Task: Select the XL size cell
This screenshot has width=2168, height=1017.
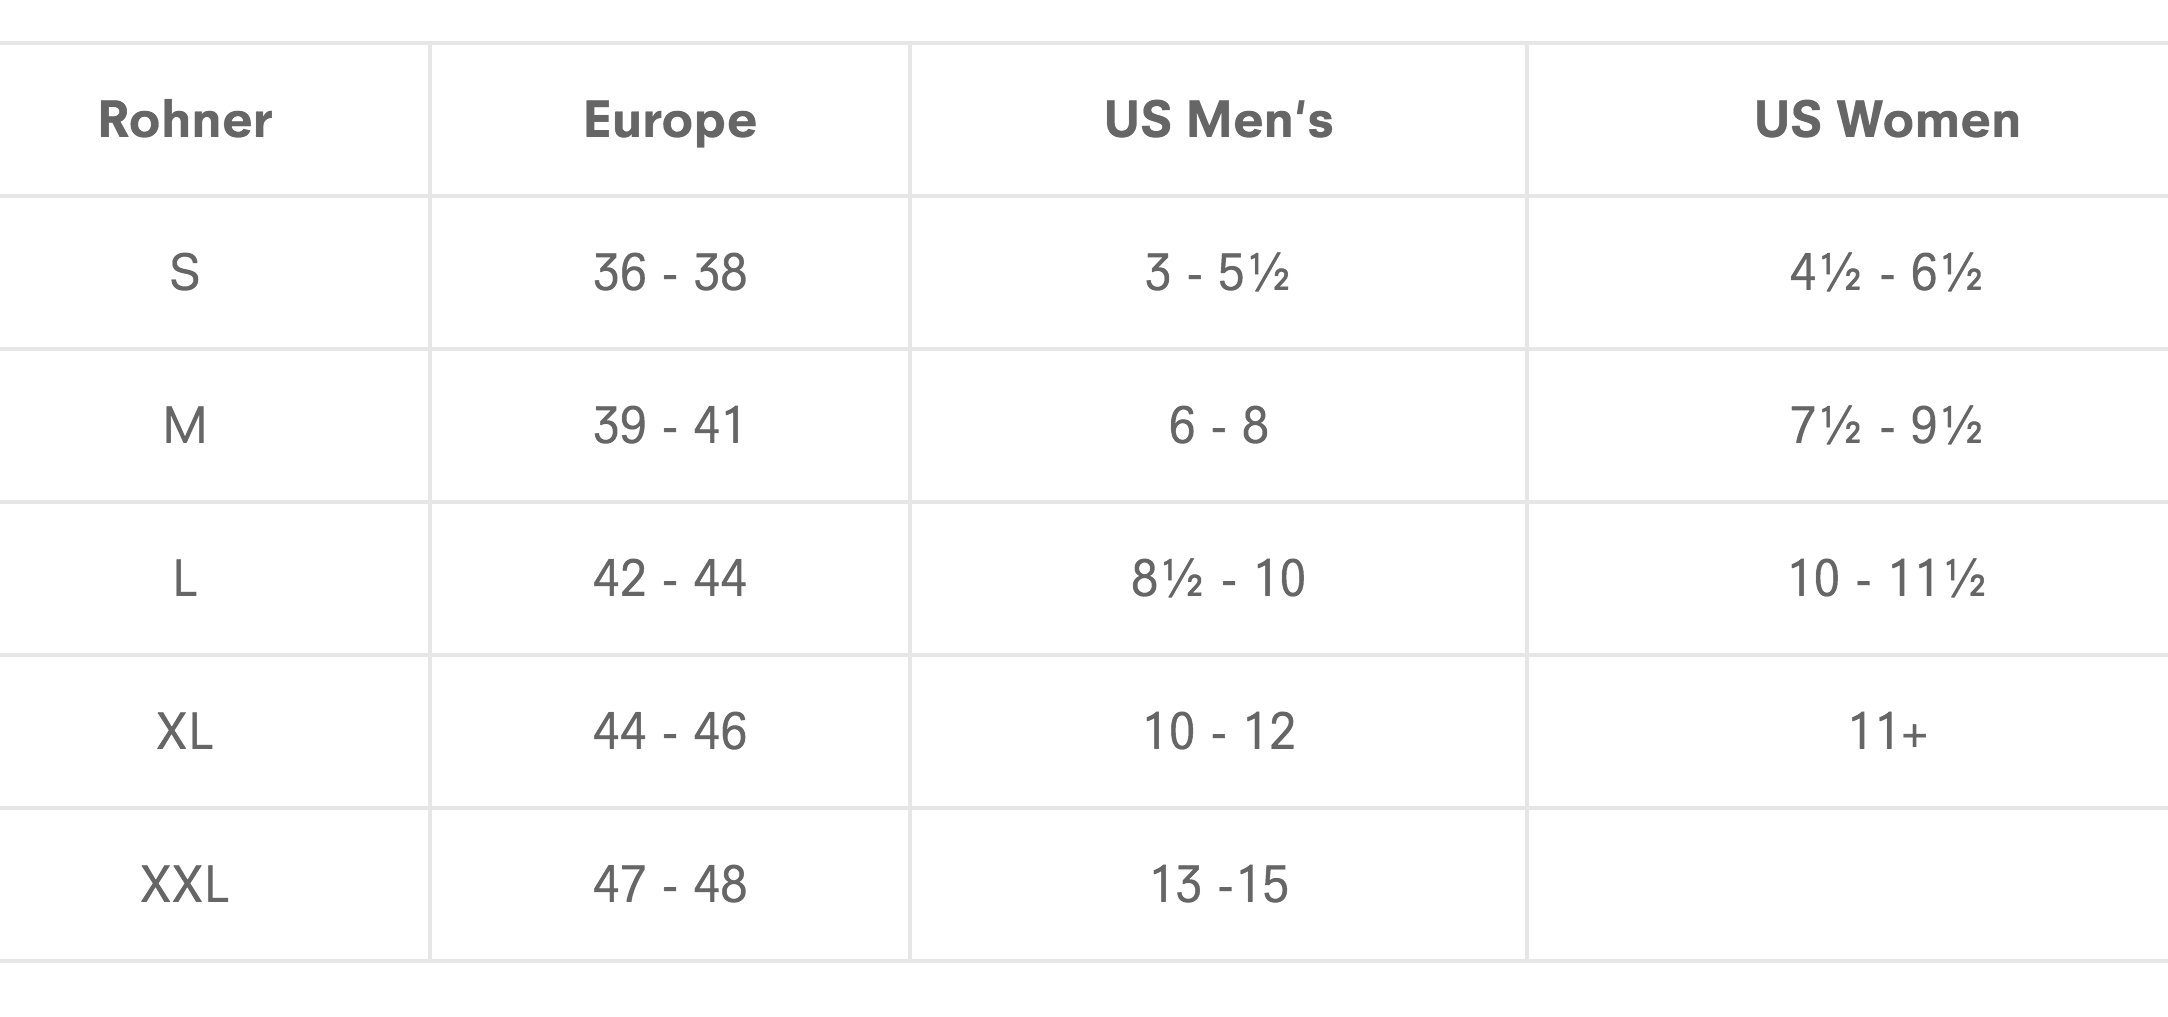Action: pos(185,732)
